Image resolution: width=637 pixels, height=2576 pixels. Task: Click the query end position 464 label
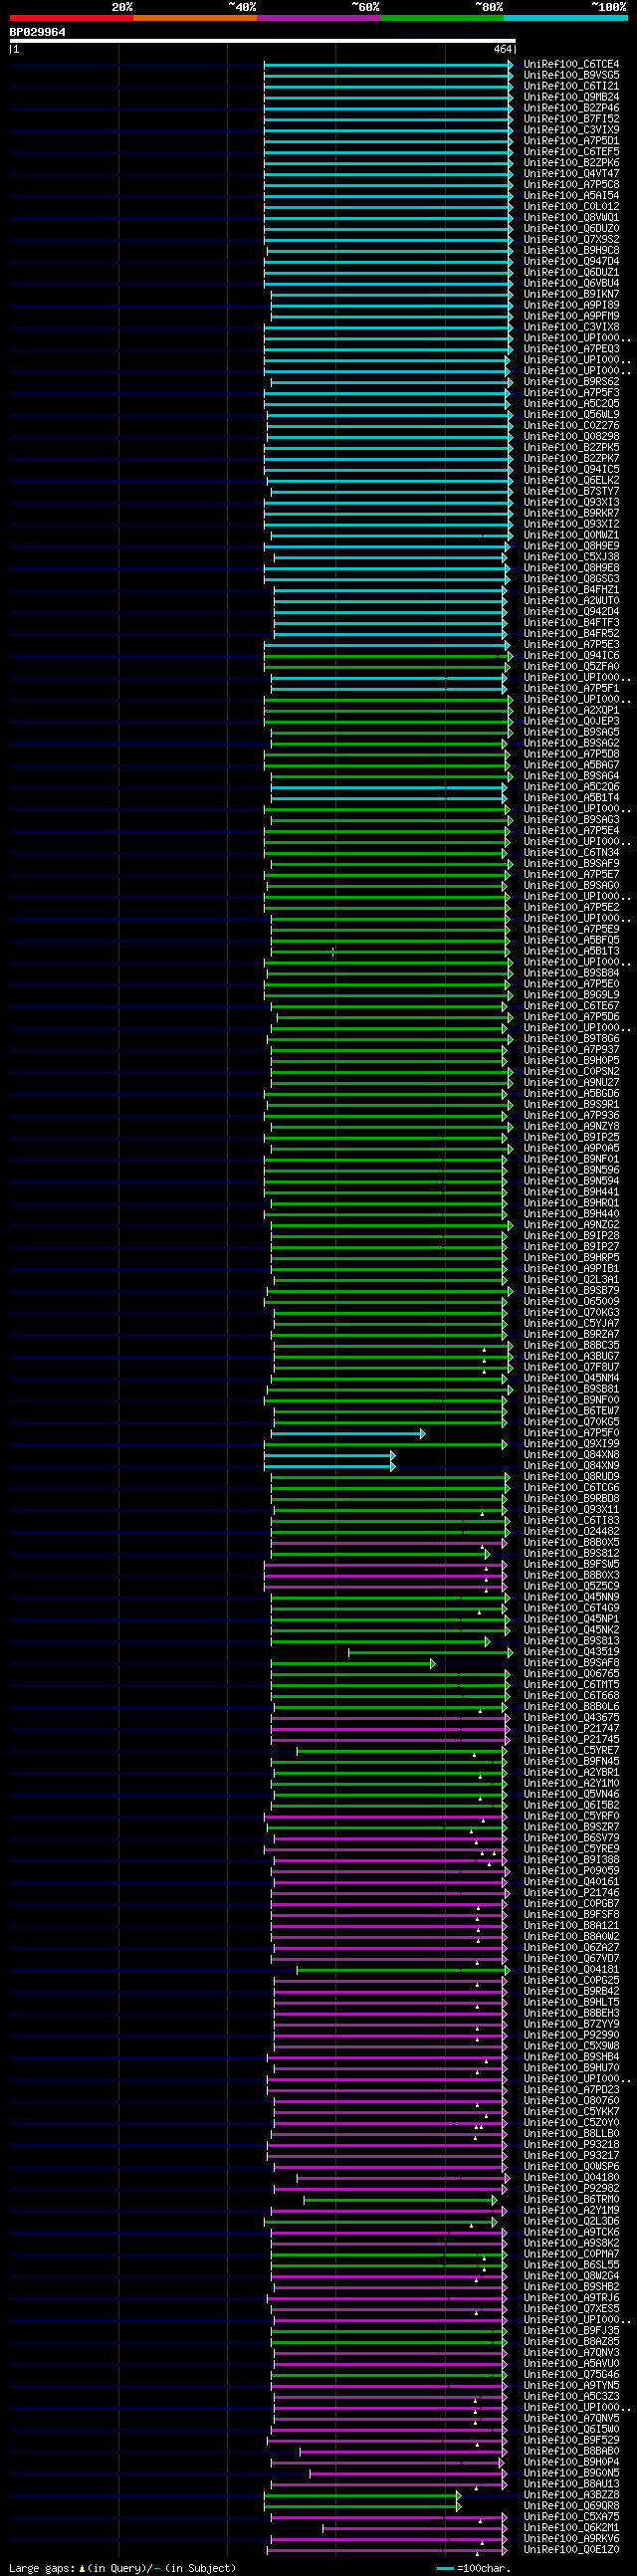pos(502,49)
